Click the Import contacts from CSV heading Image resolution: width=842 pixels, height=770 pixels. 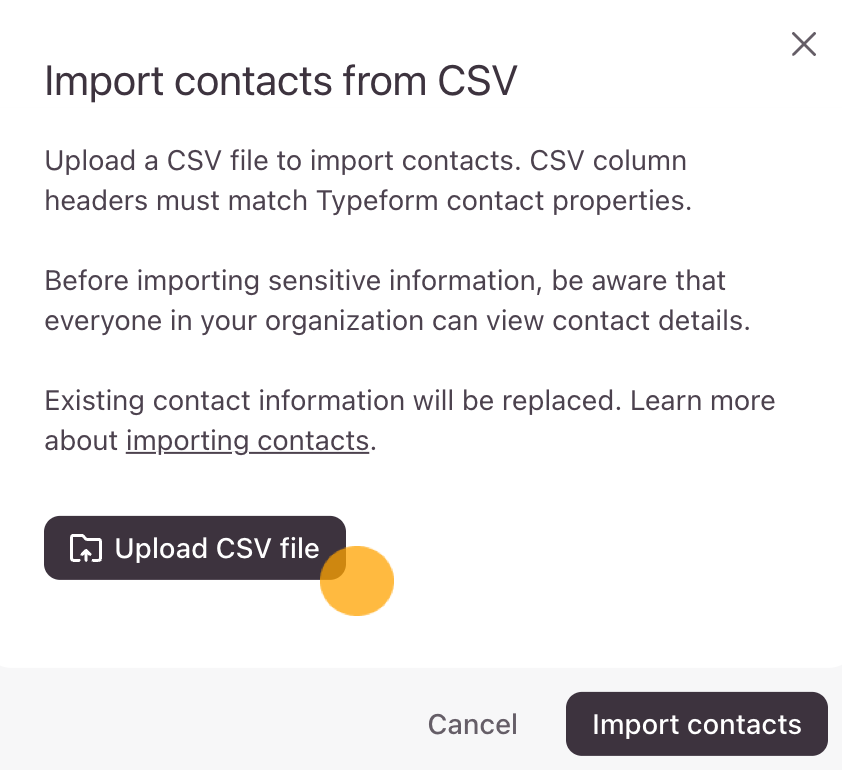tap(280, 81)
